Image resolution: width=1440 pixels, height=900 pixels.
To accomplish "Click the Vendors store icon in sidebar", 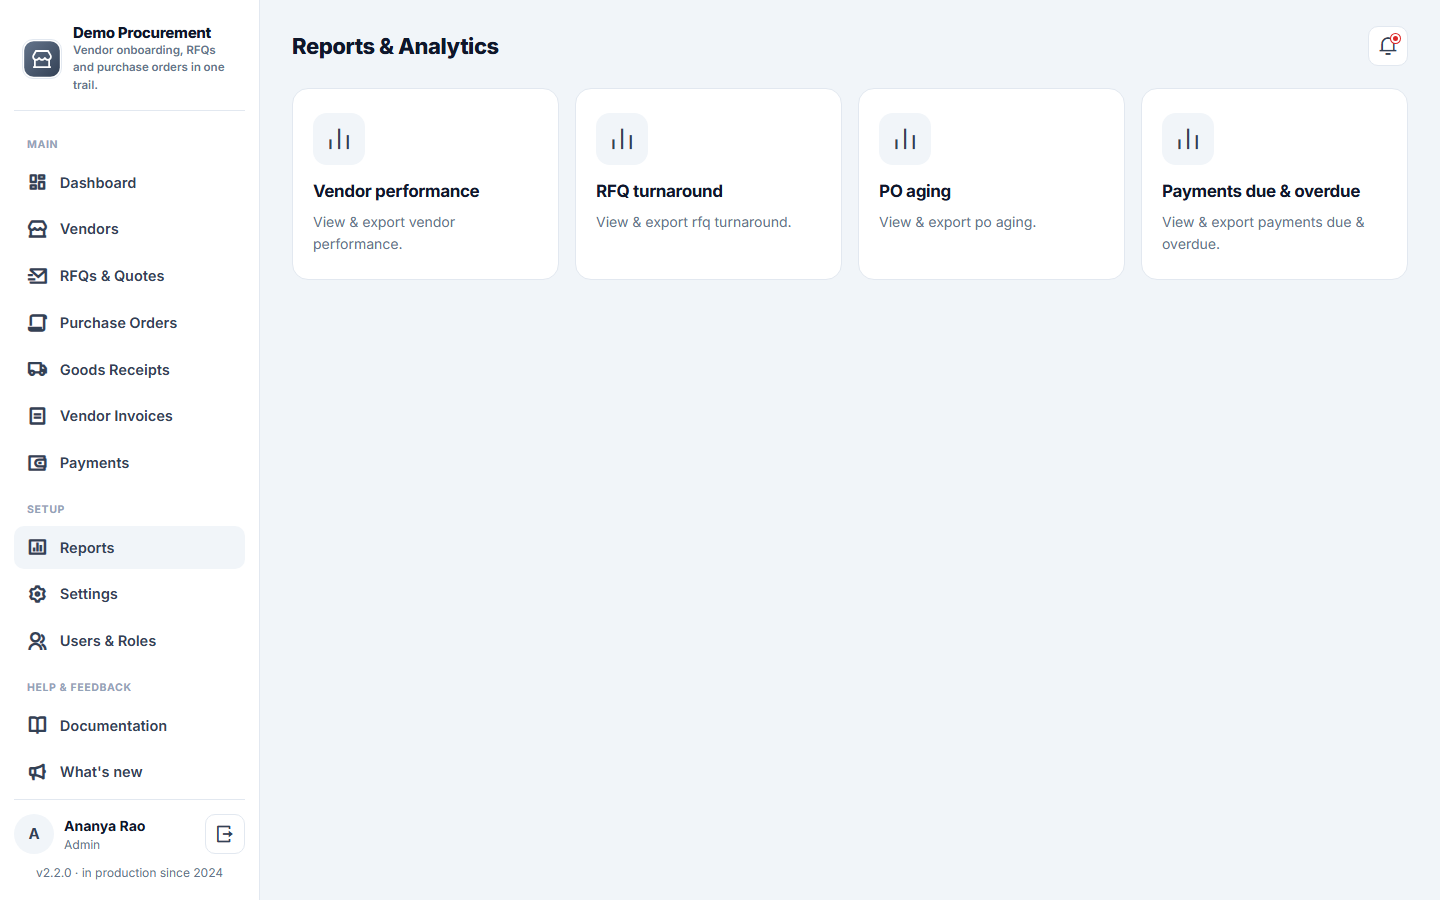I will [x=37, y=229].
